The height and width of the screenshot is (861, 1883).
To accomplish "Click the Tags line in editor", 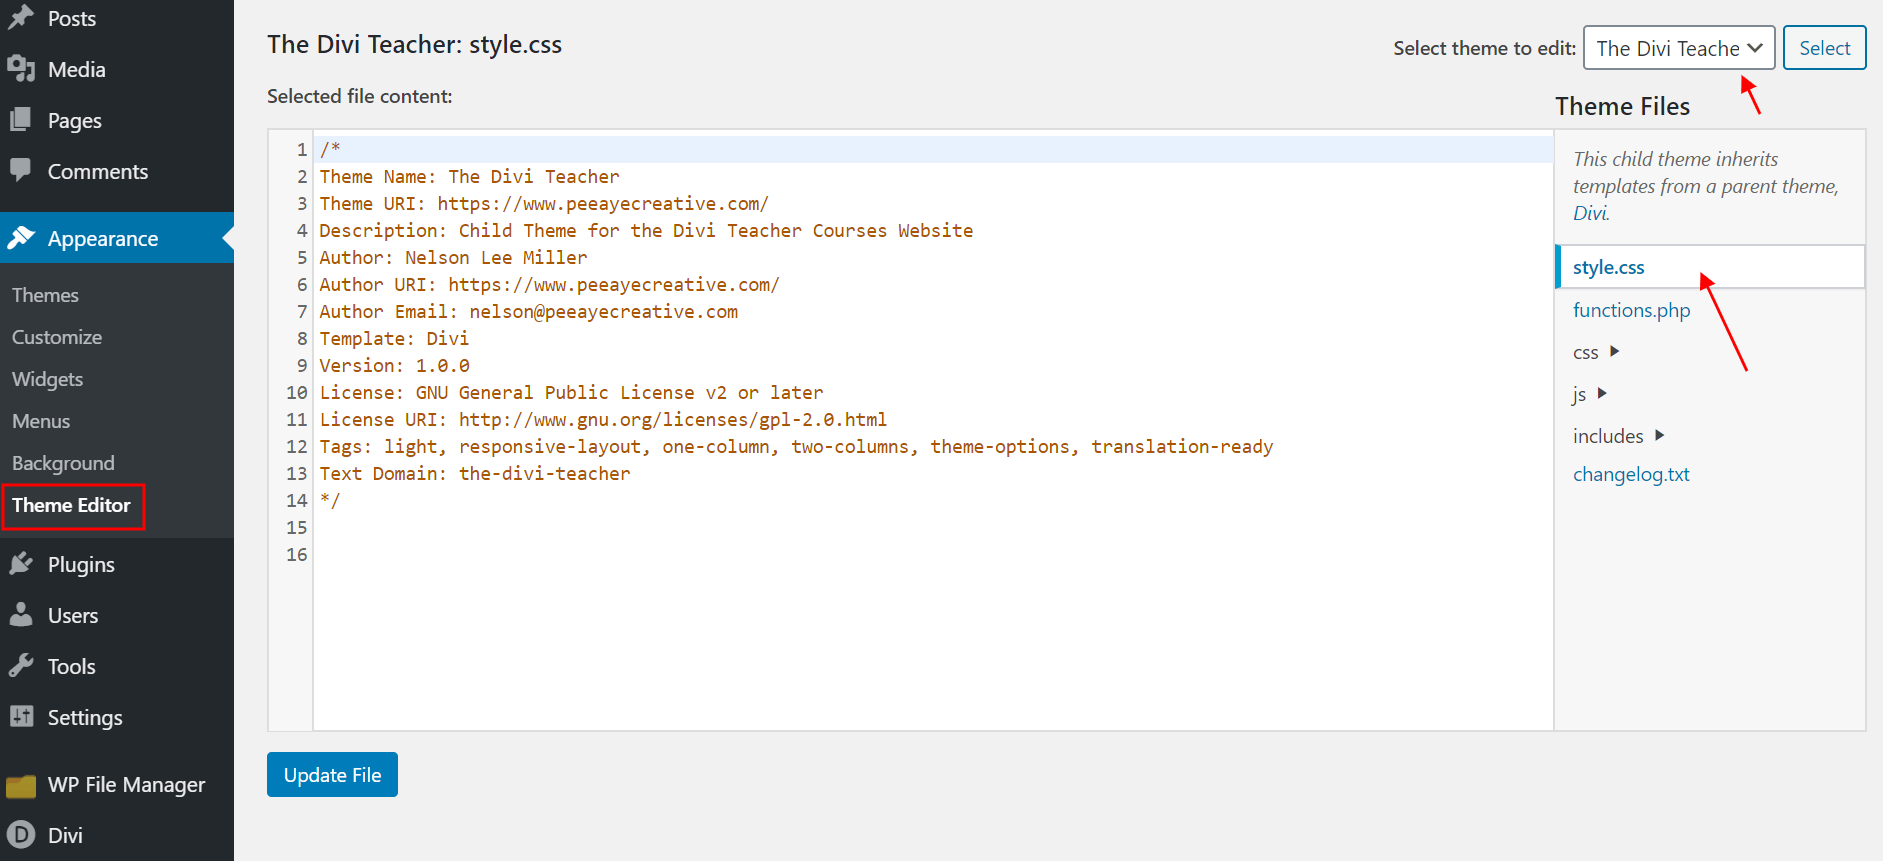I will pos(796,446).
